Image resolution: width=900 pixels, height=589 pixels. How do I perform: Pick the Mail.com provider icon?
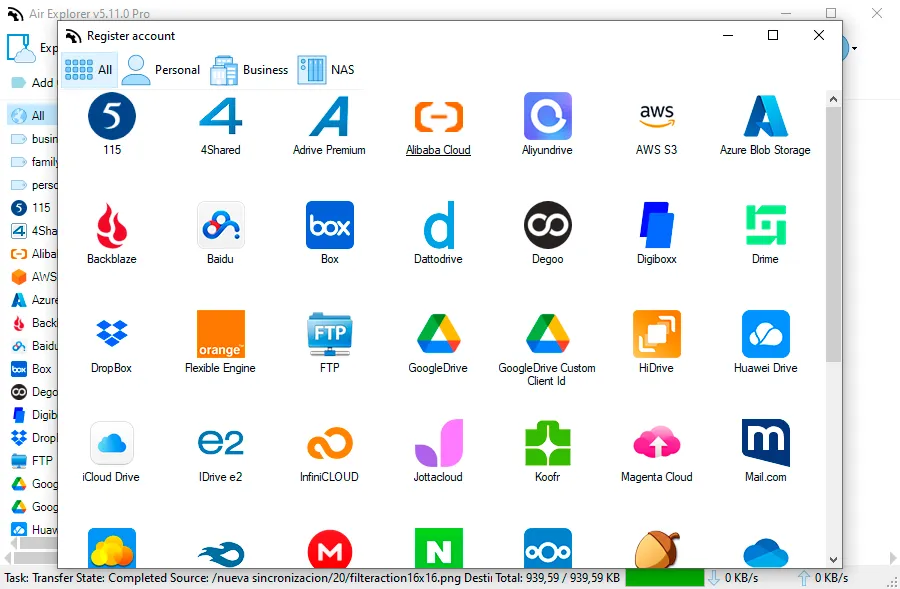766,443
